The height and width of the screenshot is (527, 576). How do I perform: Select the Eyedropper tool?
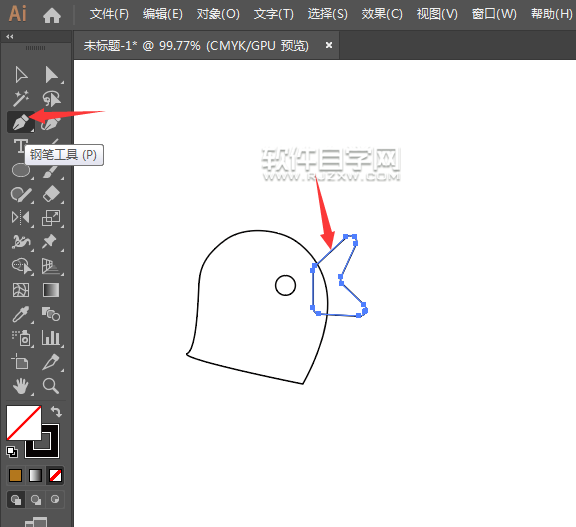point(21,314)
